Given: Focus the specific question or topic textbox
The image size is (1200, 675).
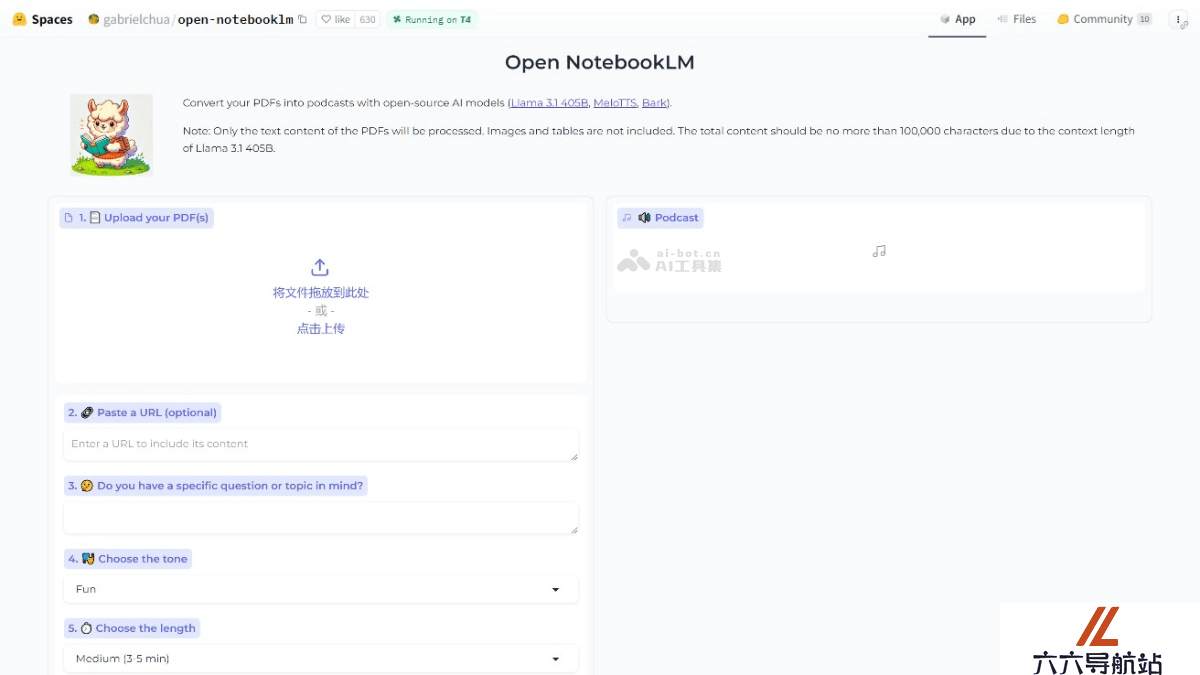Looking at the screenshot, I should coord(321,518).
